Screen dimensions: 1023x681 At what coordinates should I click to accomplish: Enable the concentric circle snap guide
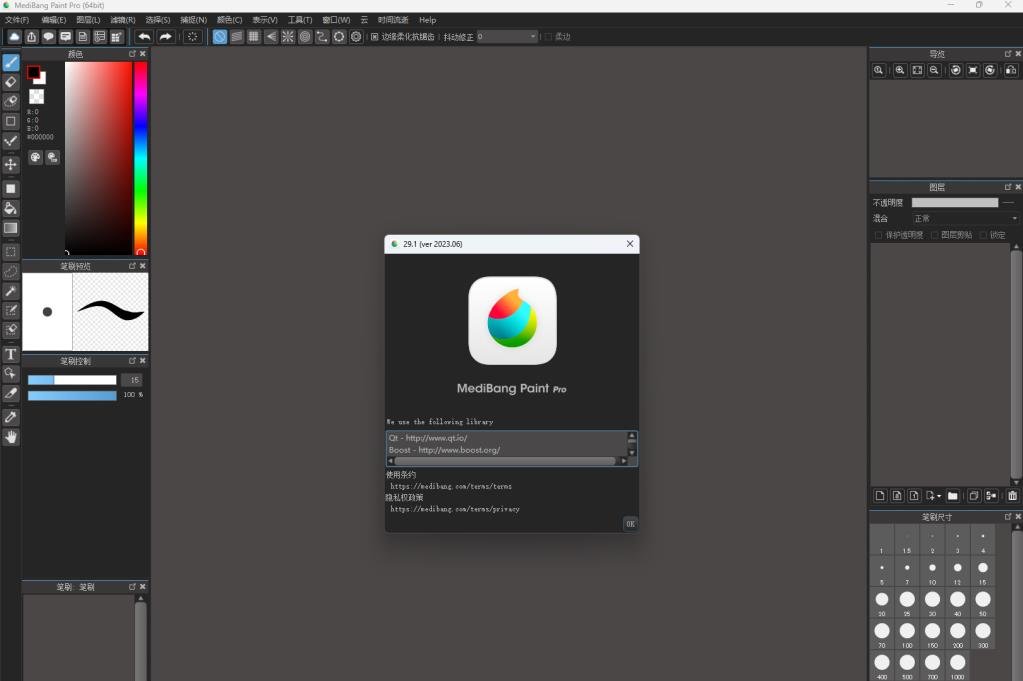(305, 37)
